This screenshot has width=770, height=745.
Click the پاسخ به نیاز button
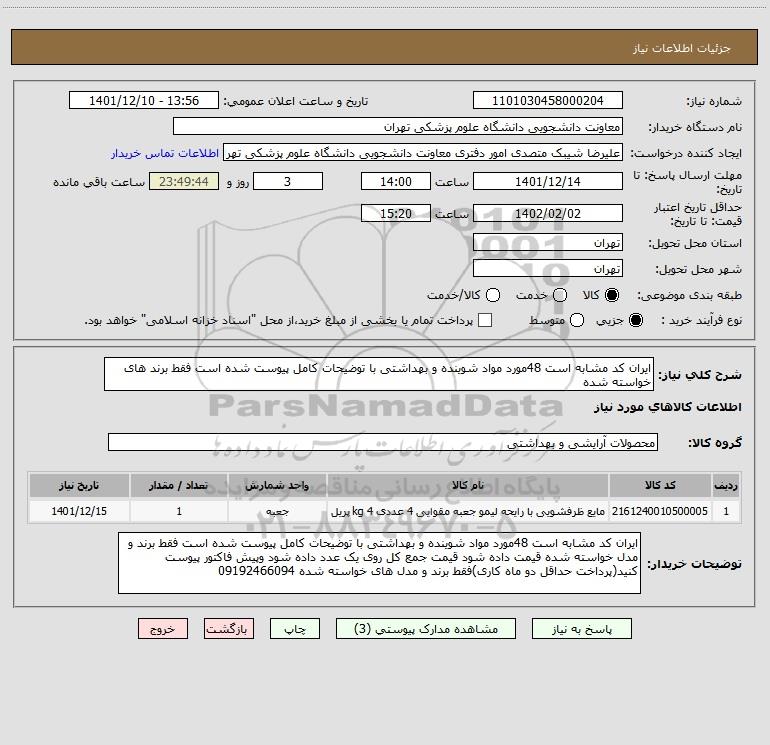581,629
